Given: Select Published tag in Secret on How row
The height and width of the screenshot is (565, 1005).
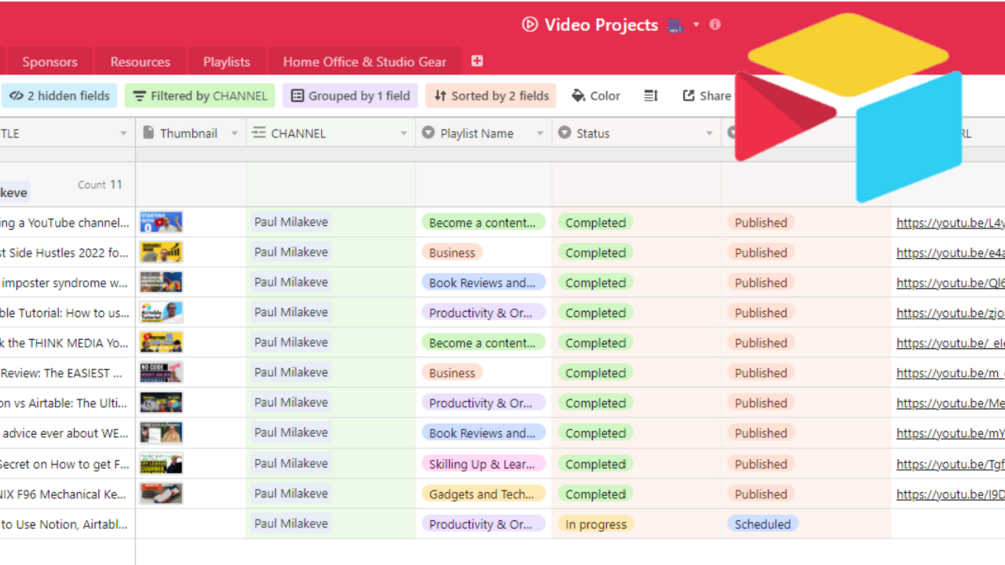Looking at the screenshot, I should click(x=761, y=464).
